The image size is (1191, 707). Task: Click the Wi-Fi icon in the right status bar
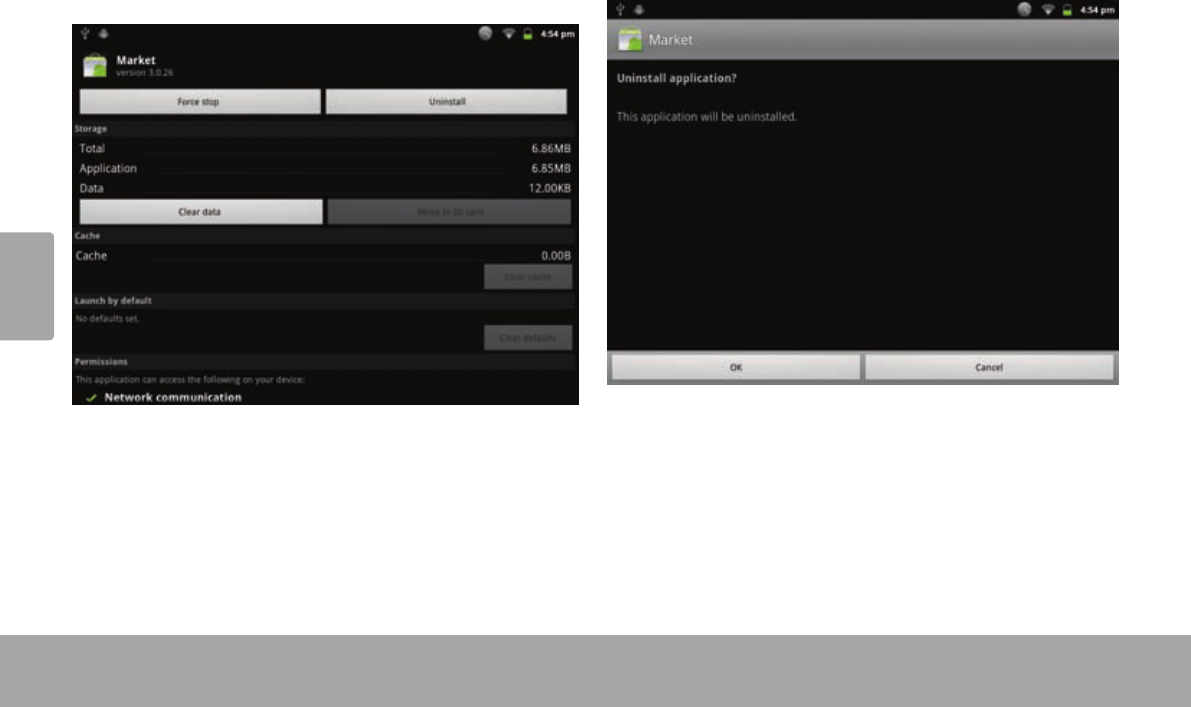(1048, 10)
